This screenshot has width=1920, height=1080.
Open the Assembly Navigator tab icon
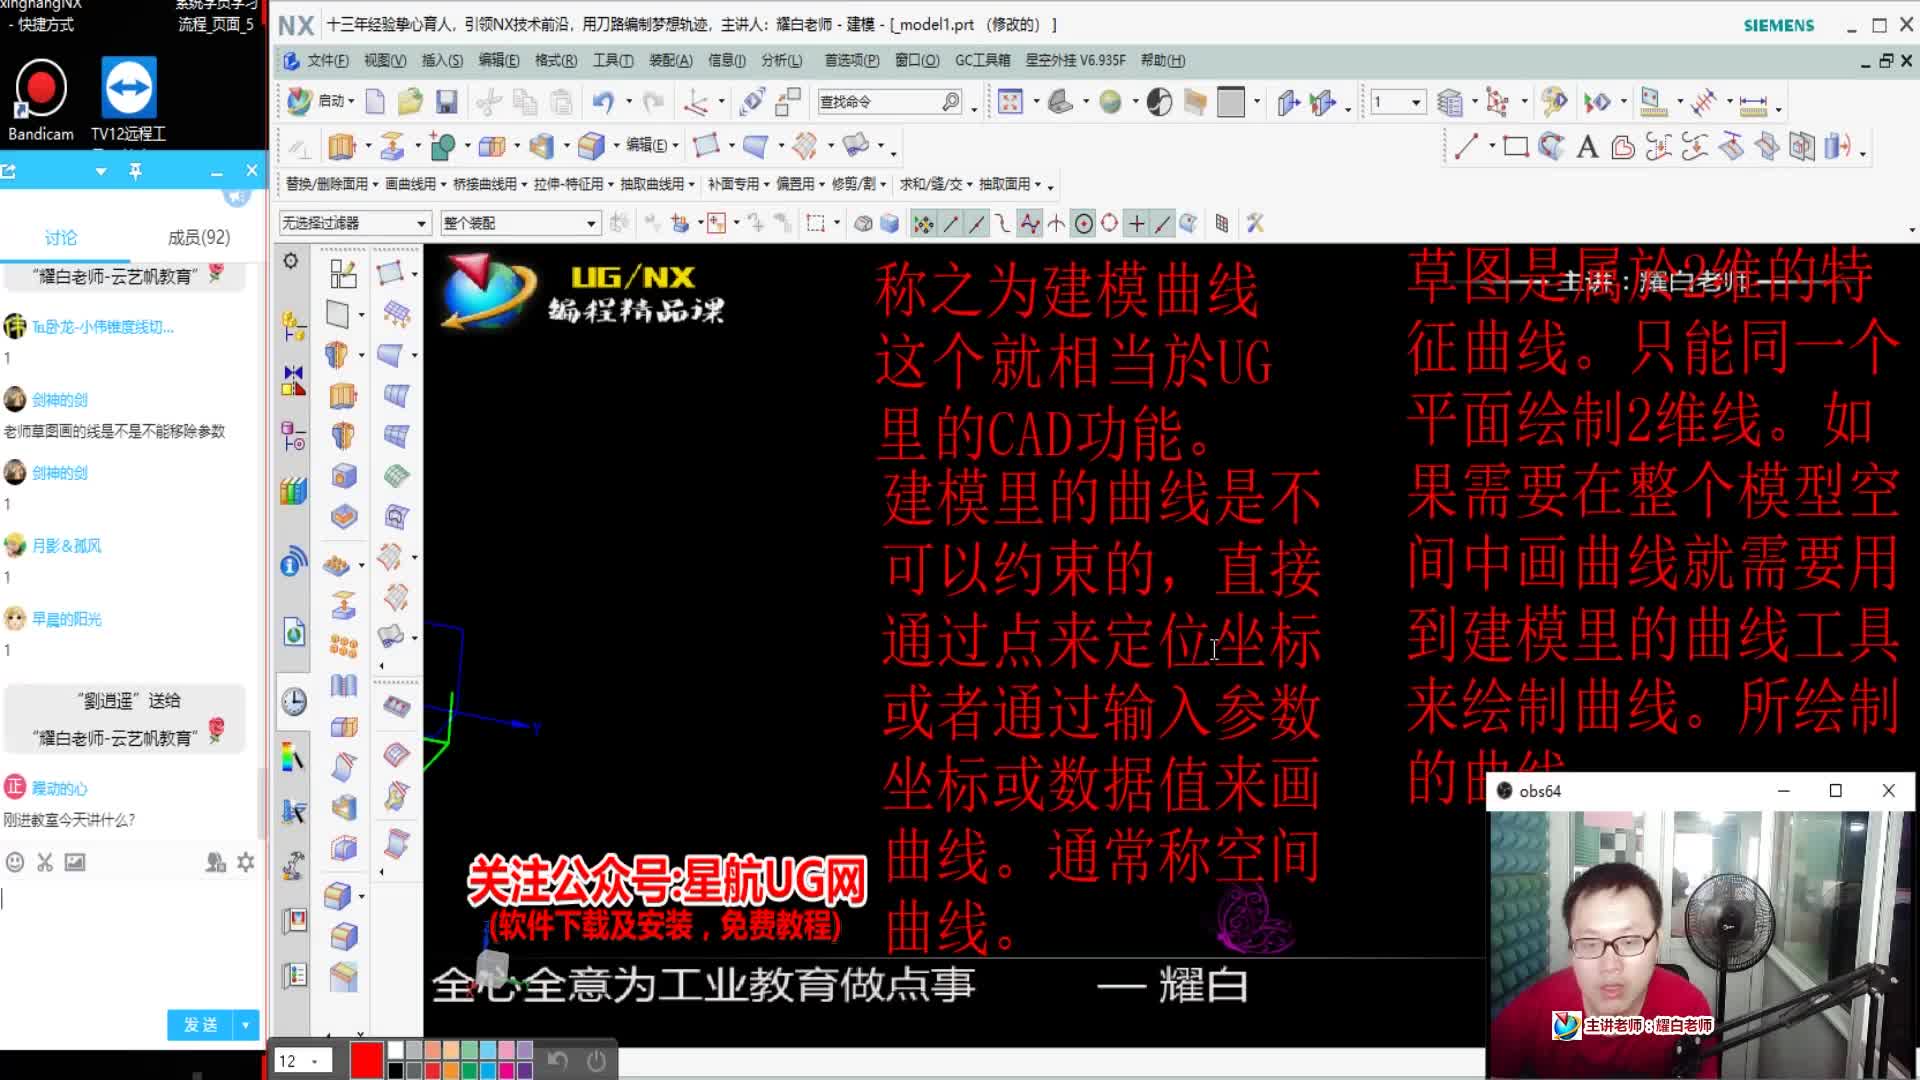(293, 326)
